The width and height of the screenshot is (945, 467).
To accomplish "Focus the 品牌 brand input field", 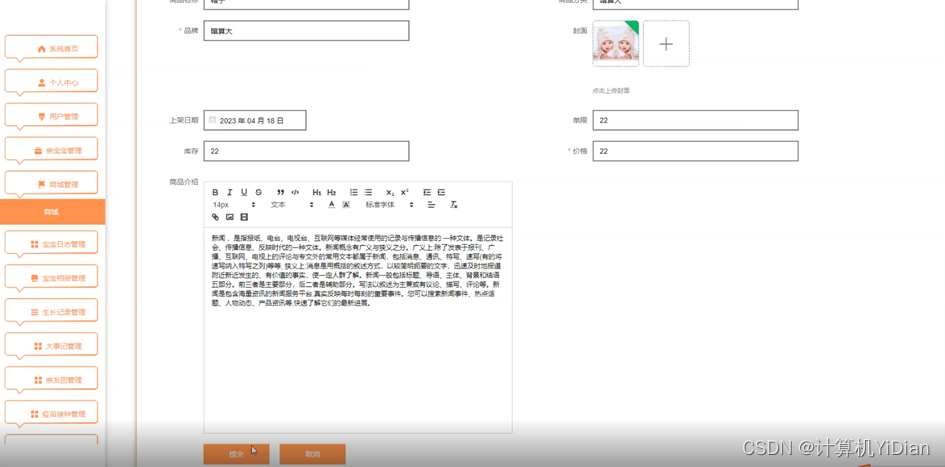I will tap(306, 31).
